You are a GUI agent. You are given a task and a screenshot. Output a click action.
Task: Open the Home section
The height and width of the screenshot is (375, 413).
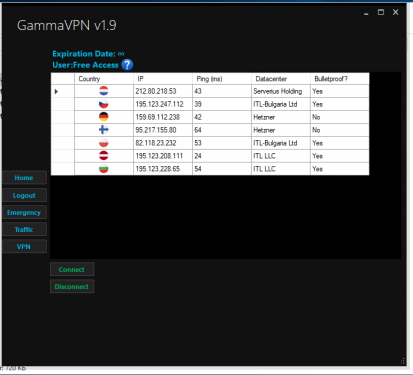[x=24, y=178]
